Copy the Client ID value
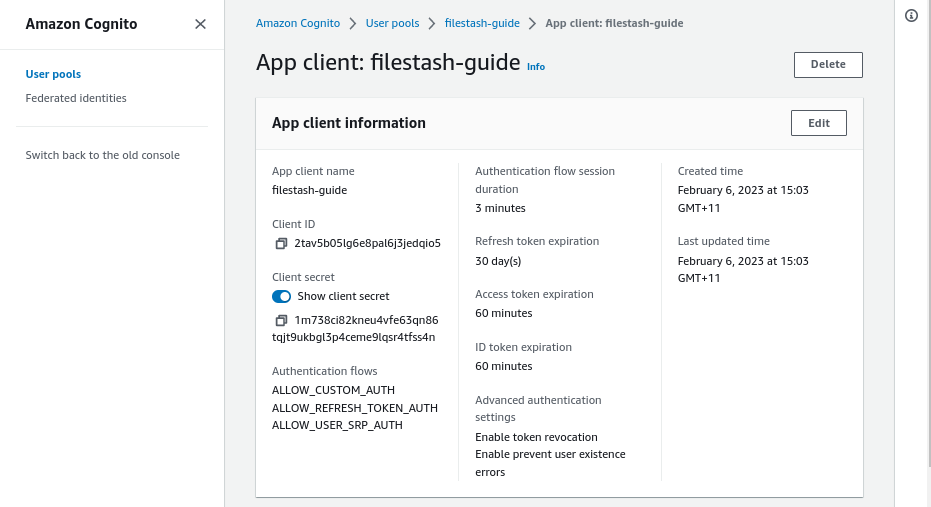The height and width of the screenshot is (507, 931). coord(281,243)
